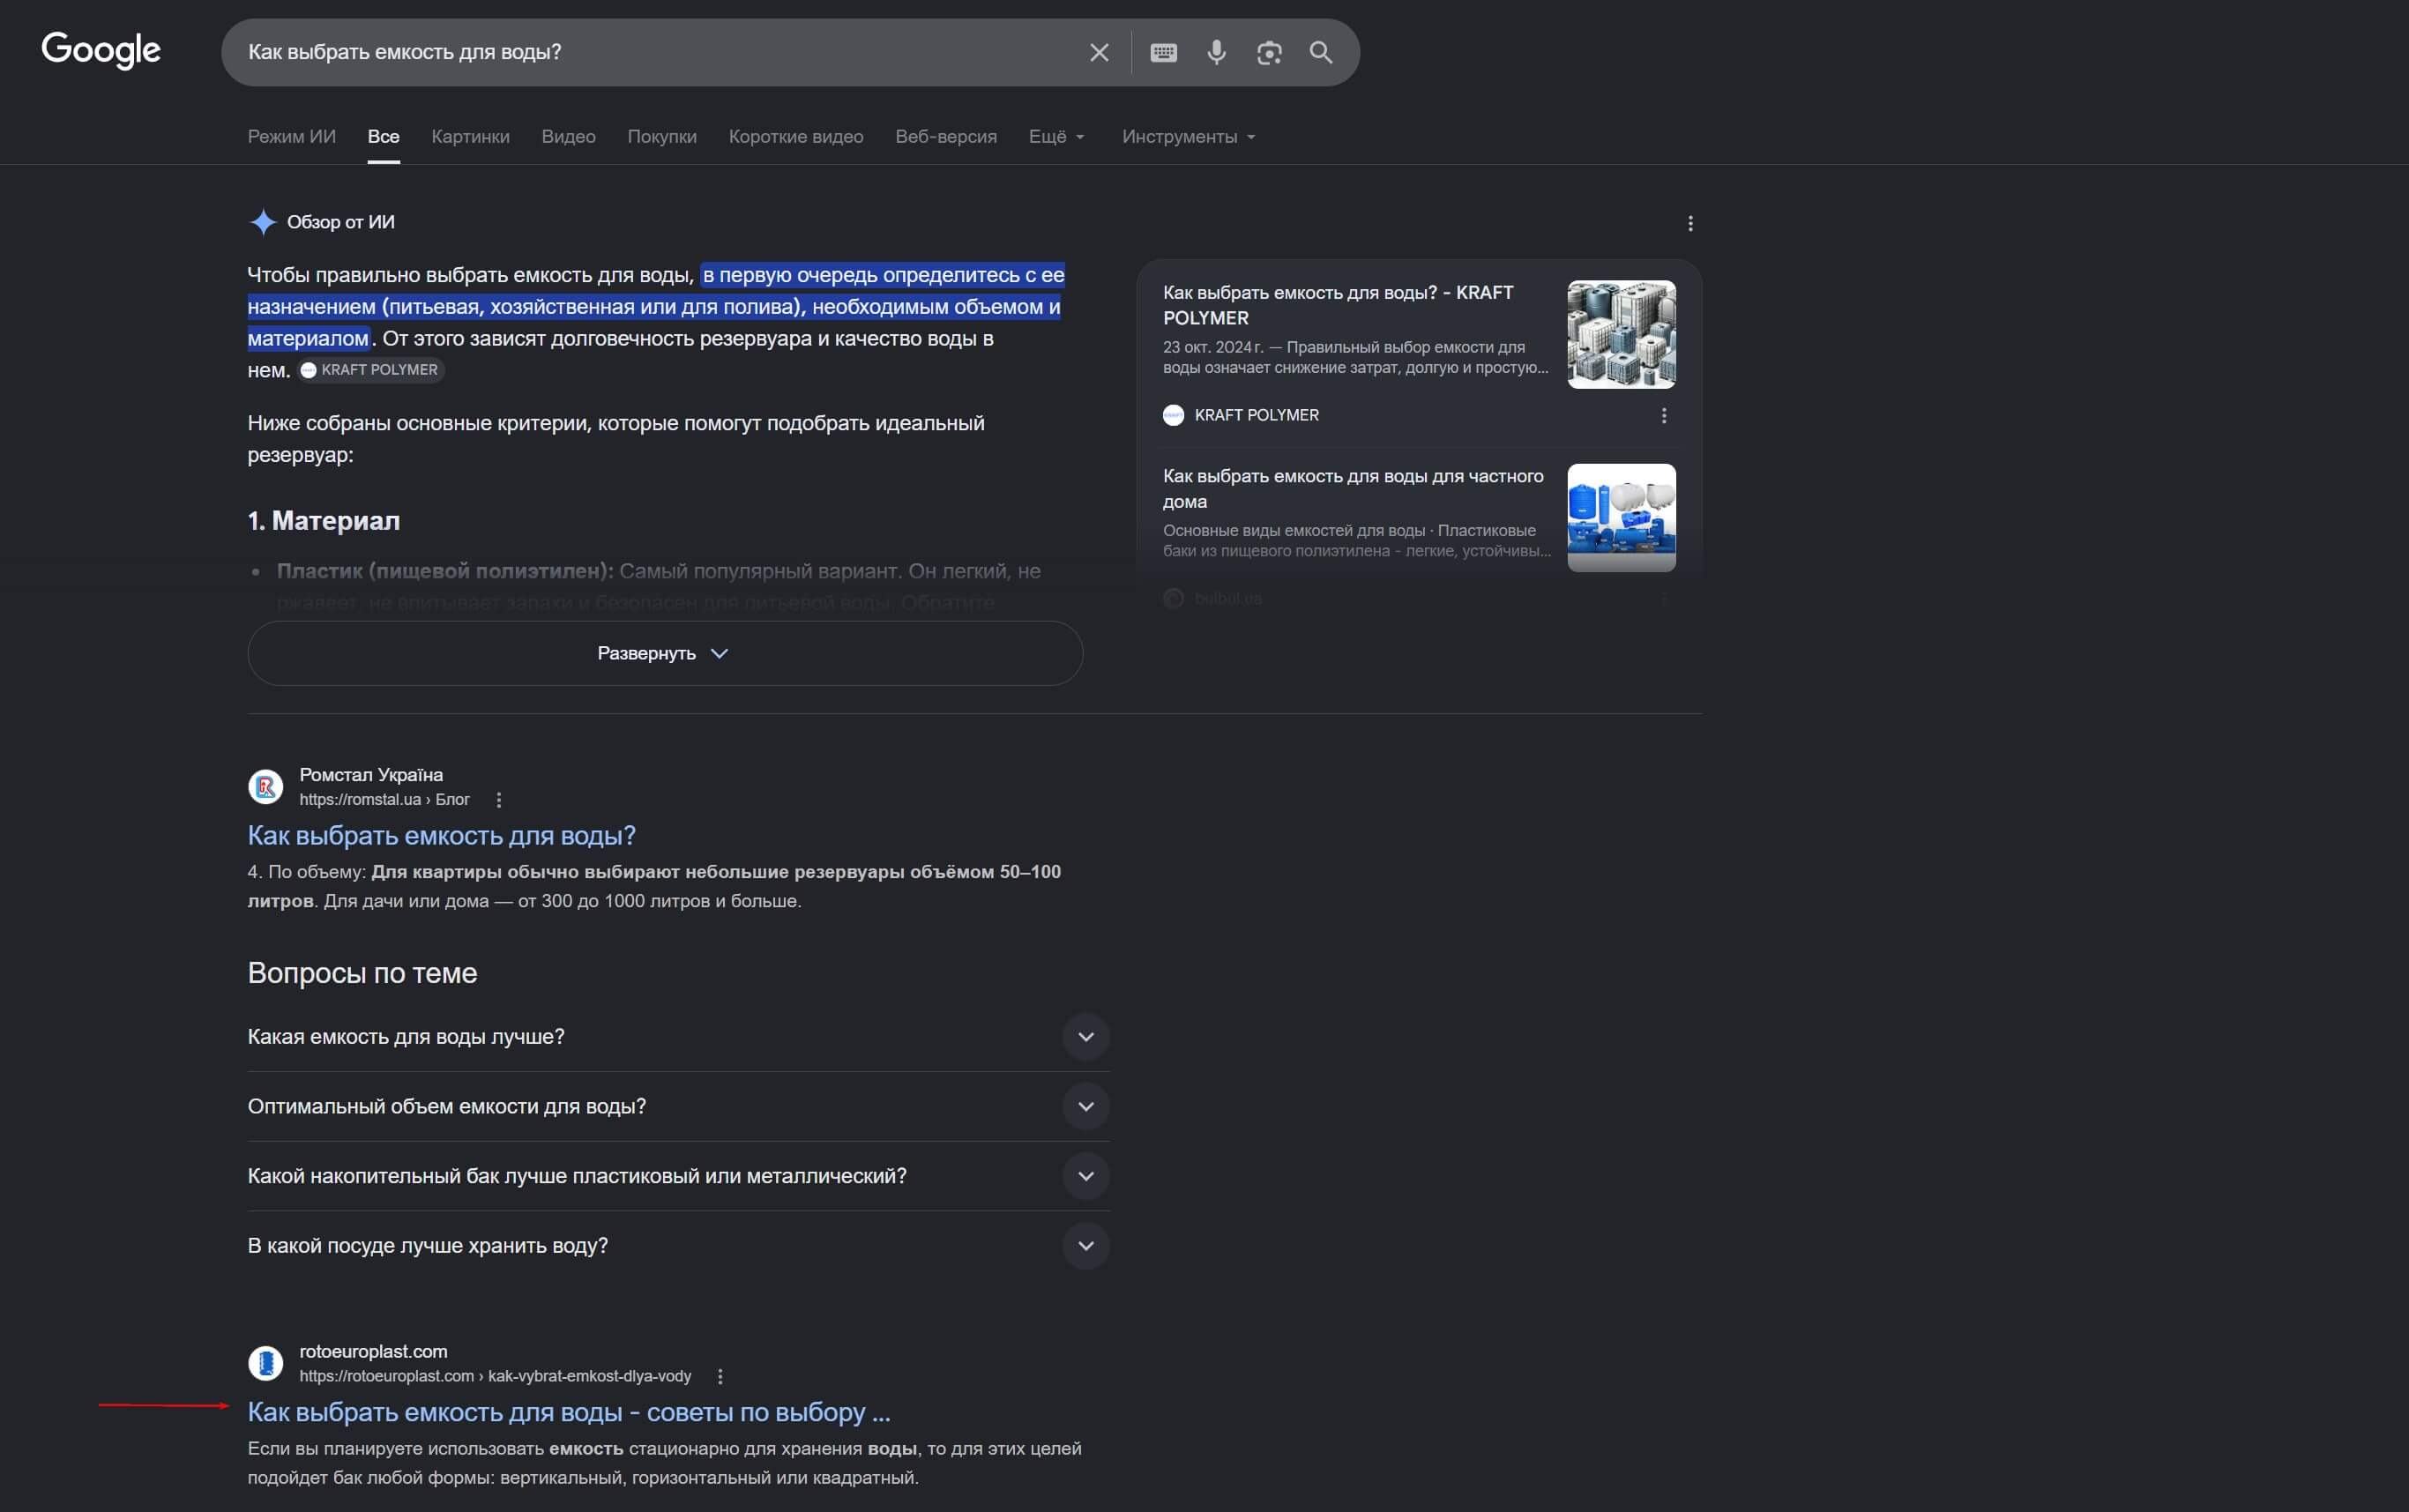Image resolution: width=2409 pixels, height=1512 pixels.
Task: Click the KRAFT POLYMER source chip
Action: 371,370
